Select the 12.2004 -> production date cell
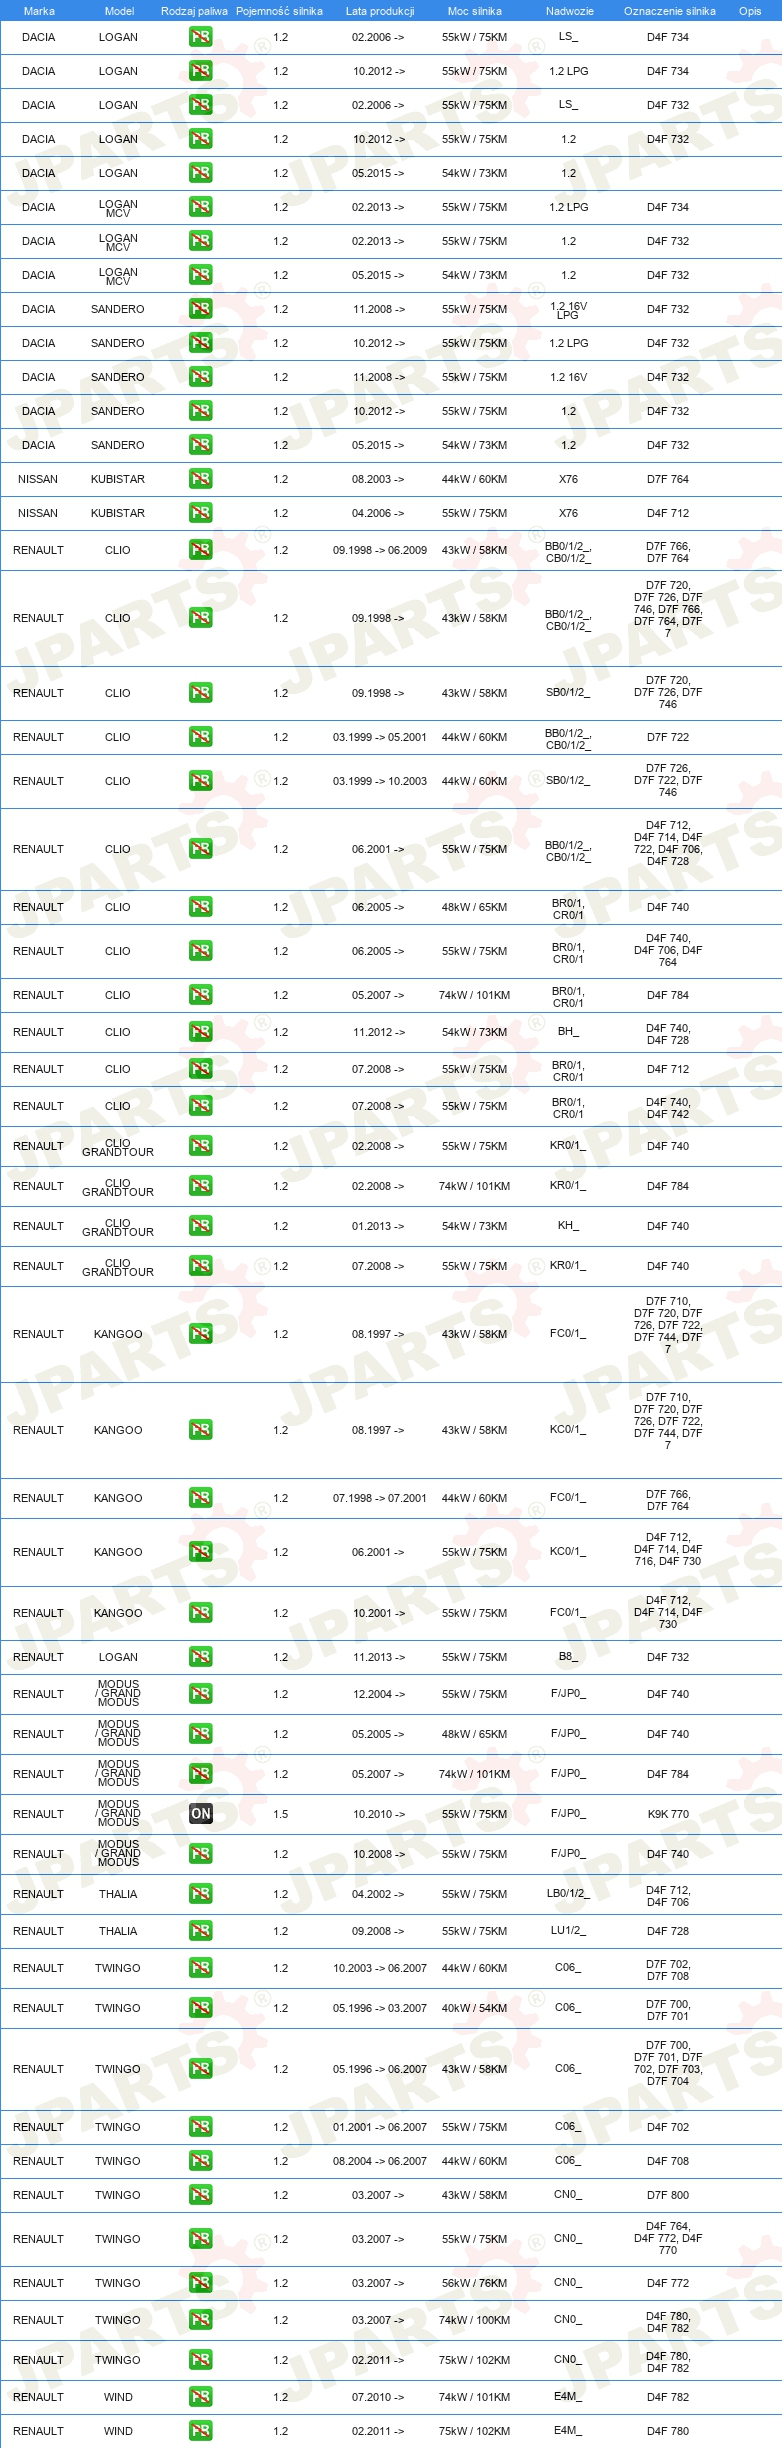This screenshot has height=2448, width=782. click(379, 1693)
